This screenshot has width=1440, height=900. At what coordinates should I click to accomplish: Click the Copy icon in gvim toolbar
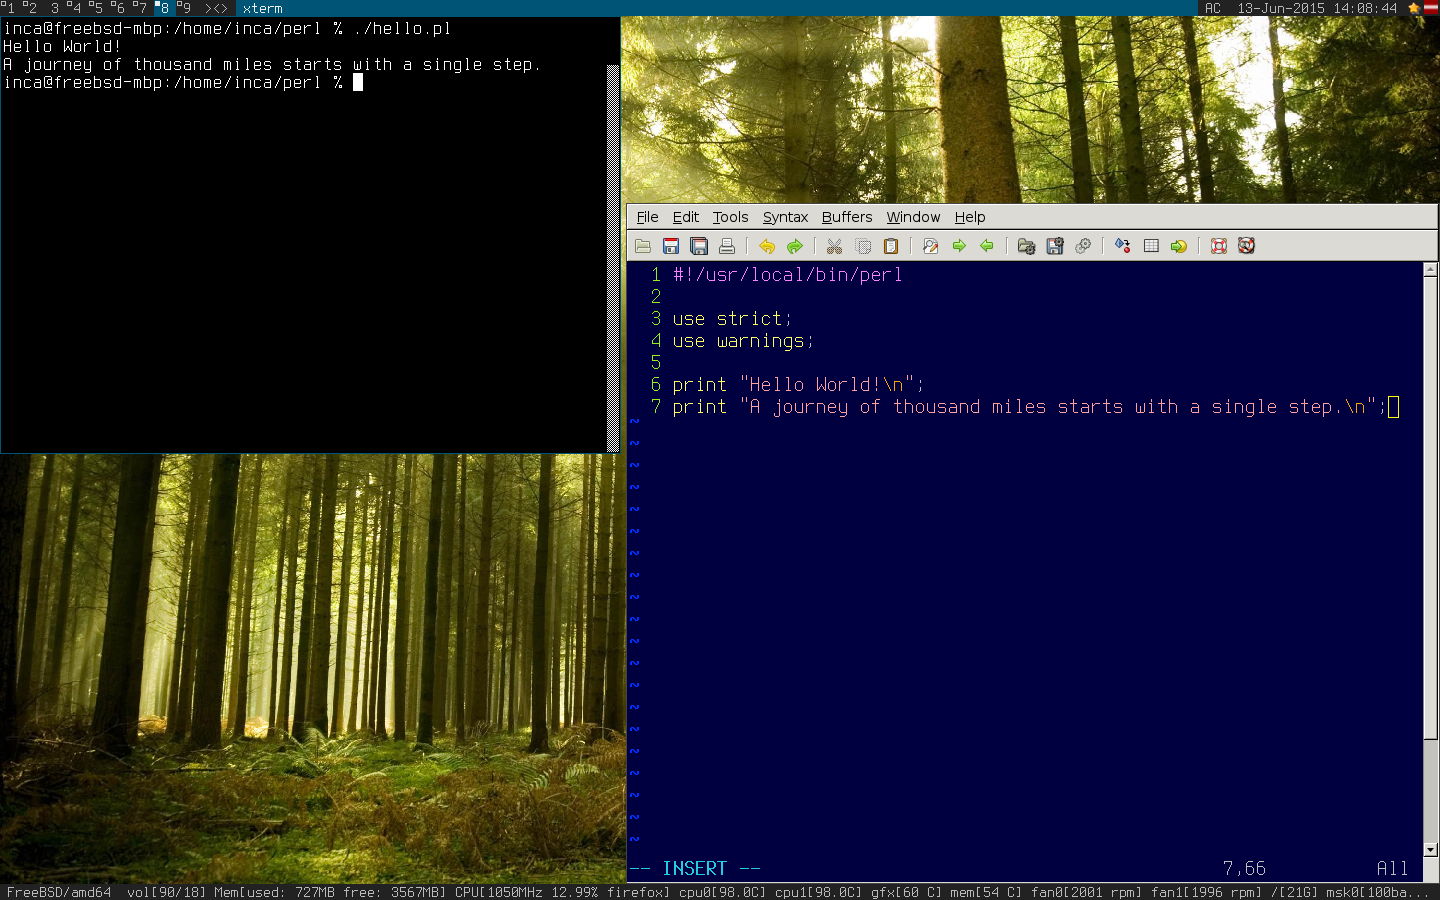(x=863, y=246)
